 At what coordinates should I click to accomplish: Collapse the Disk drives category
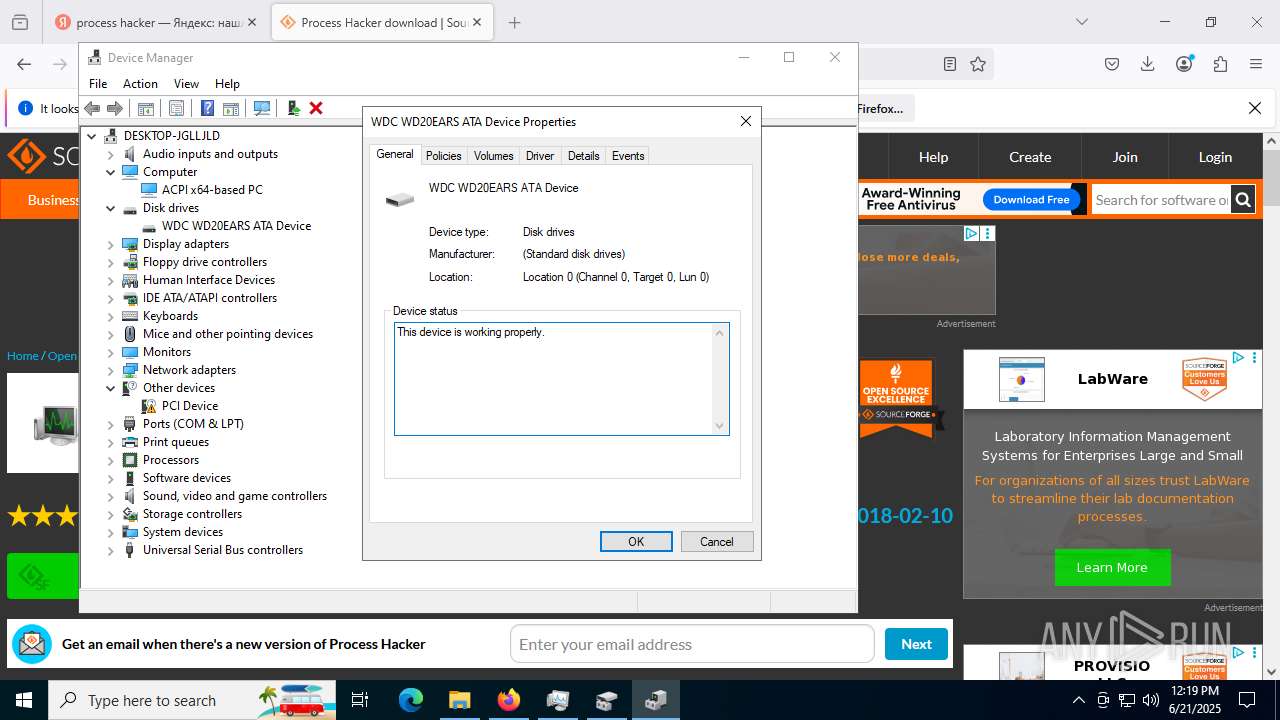[111, 208]
